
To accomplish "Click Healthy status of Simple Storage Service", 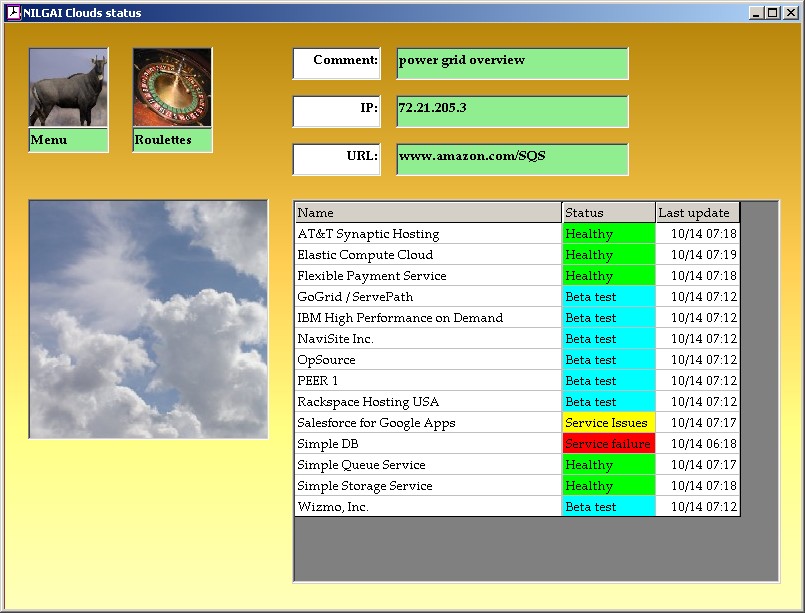I will [x=609, y=486].
